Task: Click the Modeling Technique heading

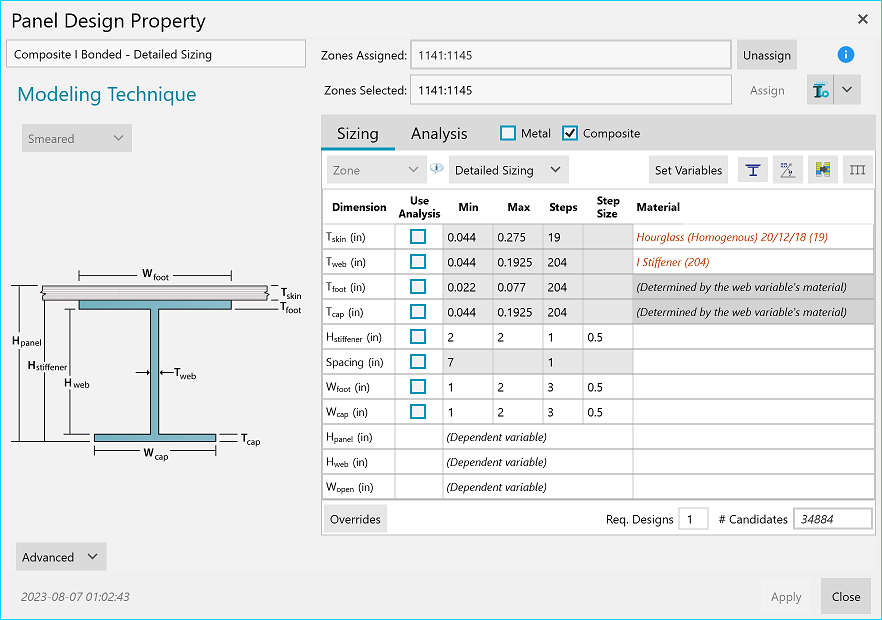Action: point(107,94)
